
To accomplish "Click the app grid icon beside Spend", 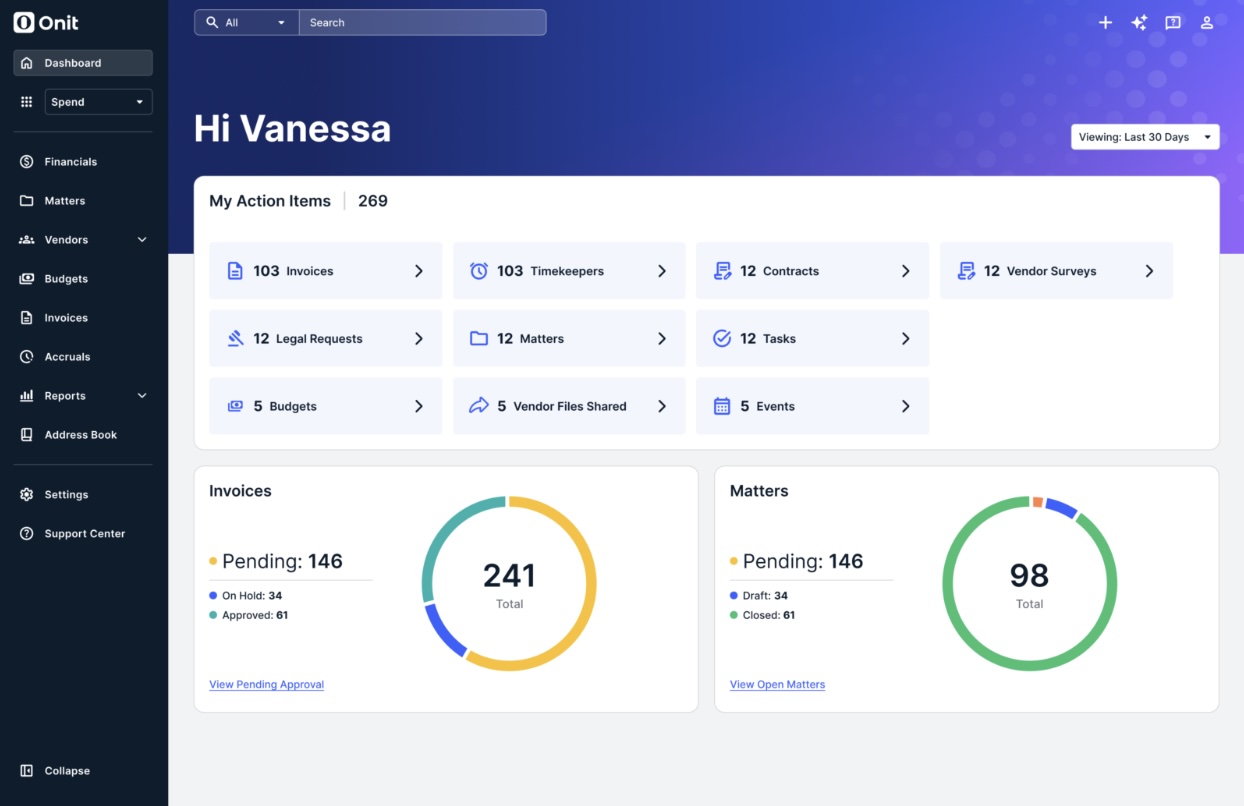I will tap(27, 102).
